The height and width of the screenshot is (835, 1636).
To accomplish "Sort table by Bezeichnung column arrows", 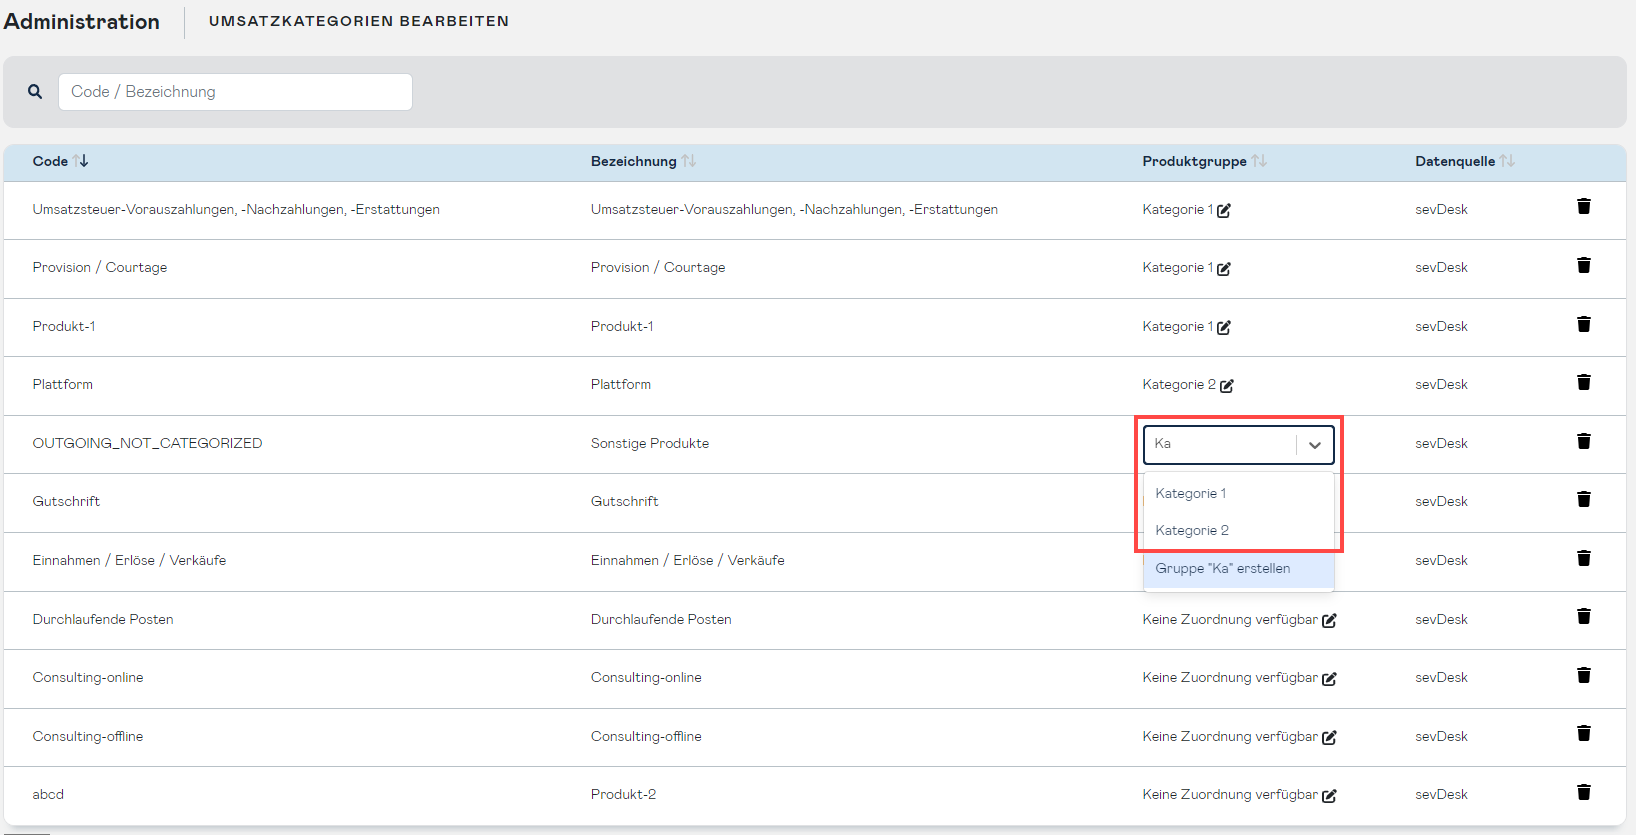I will 689,161.
